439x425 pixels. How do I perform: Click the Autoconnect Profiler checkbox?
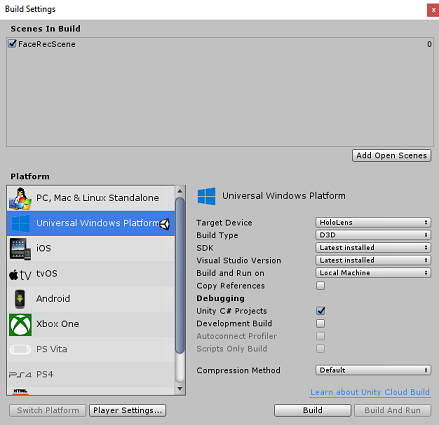coord(320,336)
